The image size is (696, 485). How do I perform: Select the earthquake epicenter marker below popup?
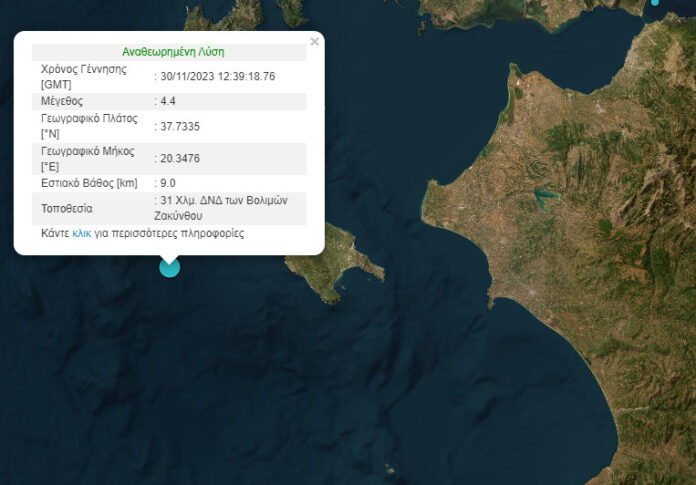click(x=170, y=268)
